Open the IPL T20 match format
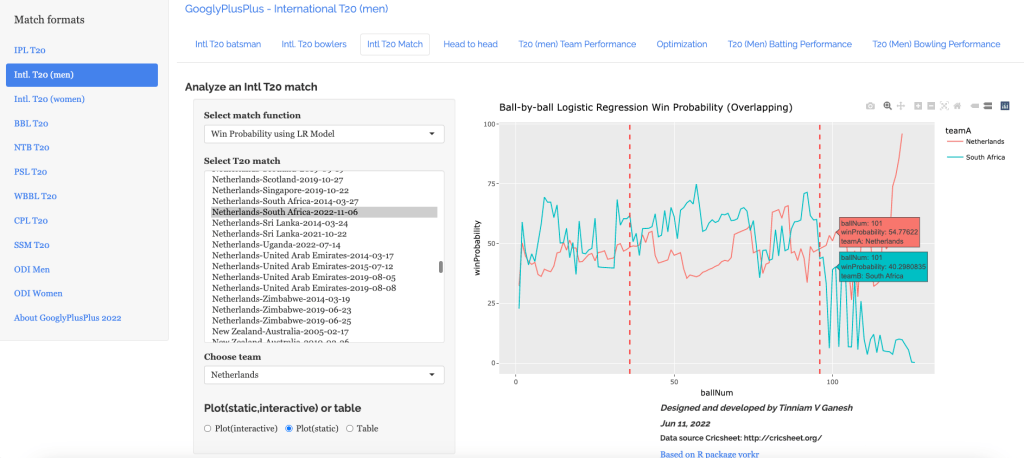The image size is (1024, 458). point(29,50)
